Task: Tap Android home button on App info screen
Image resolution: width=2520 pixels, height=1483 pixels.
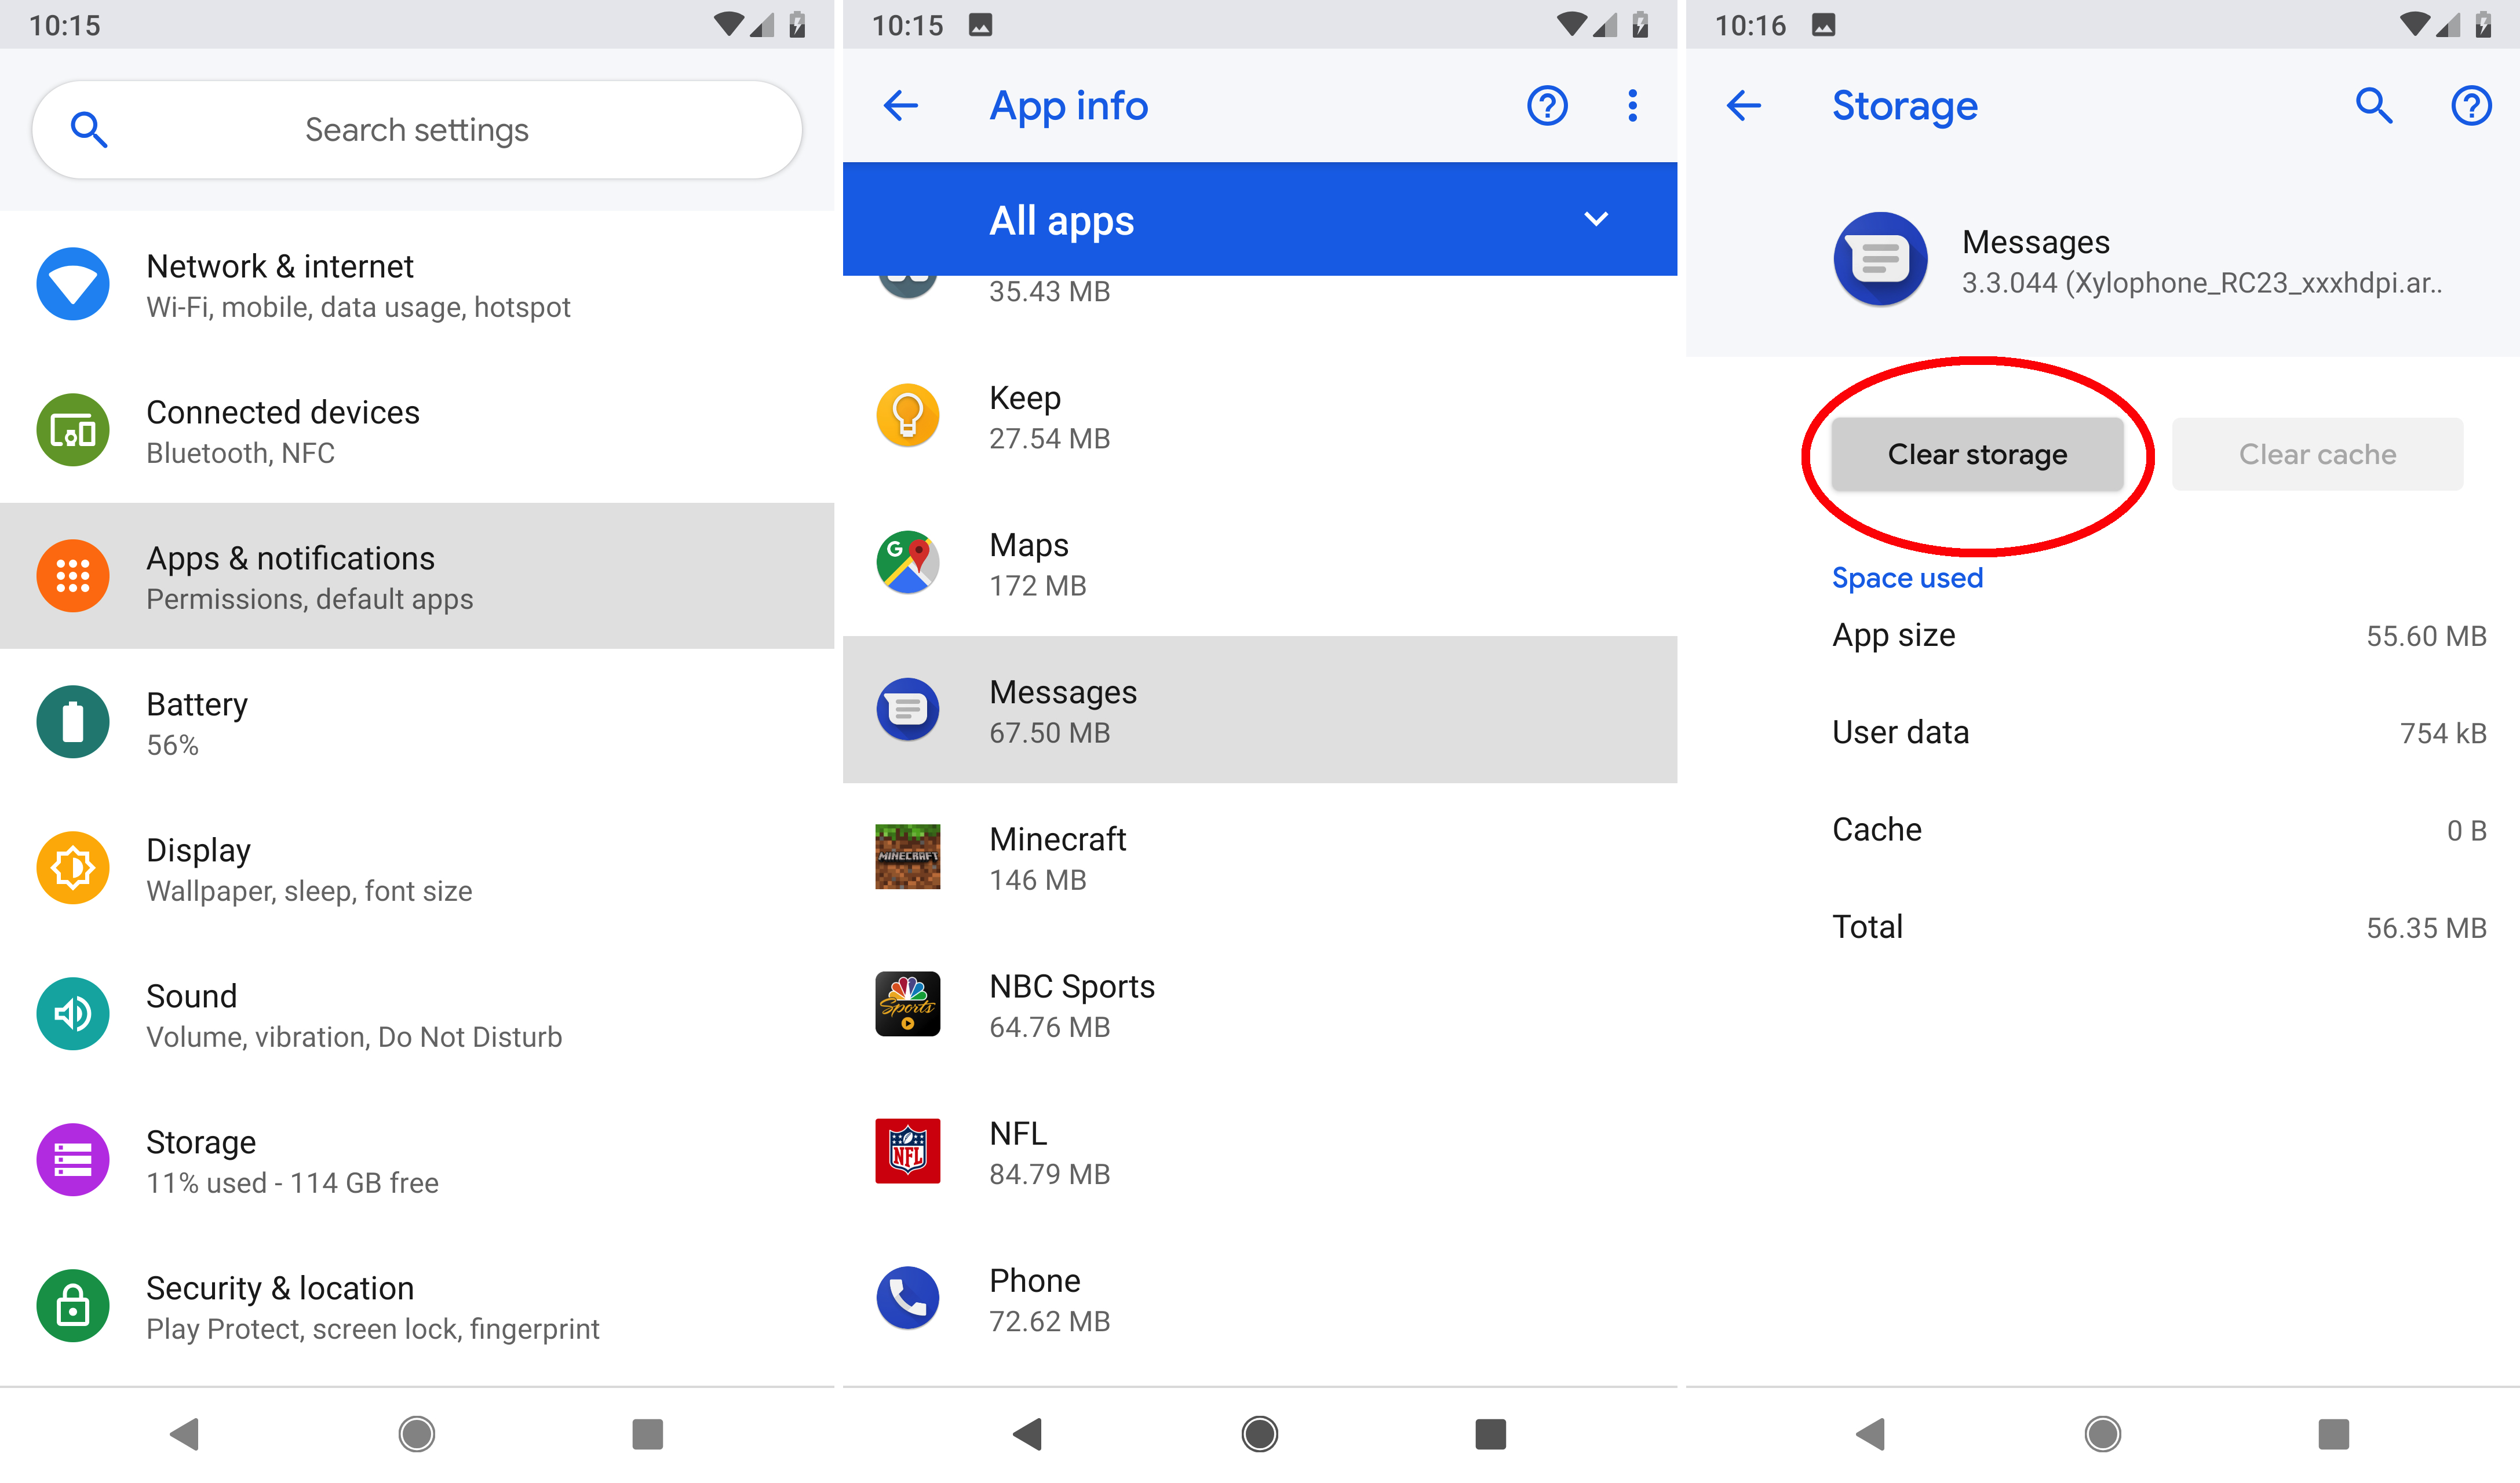Action: coord(1260,1435)
